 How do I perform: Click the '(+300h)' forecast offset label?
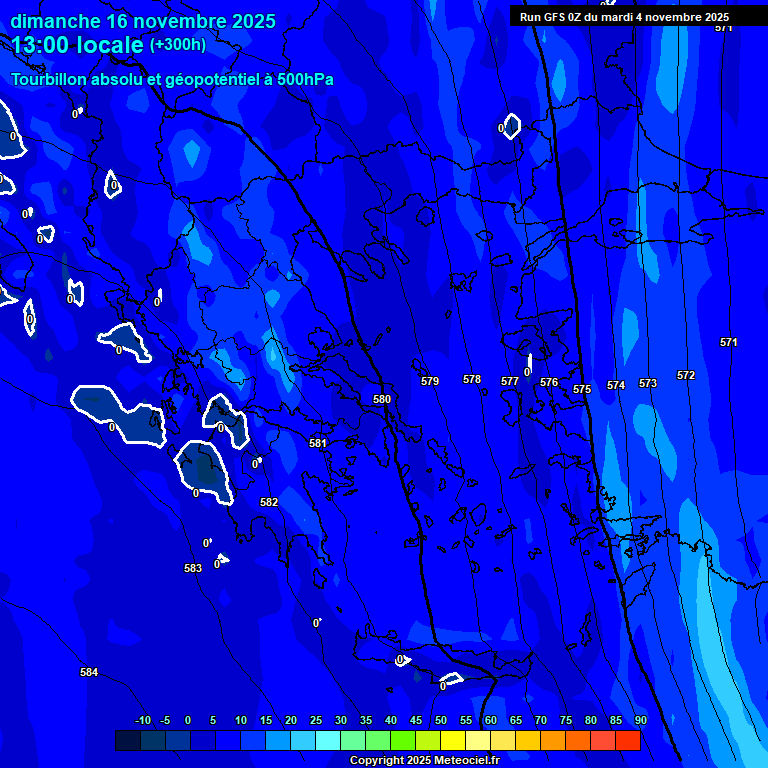coord(178,45)
